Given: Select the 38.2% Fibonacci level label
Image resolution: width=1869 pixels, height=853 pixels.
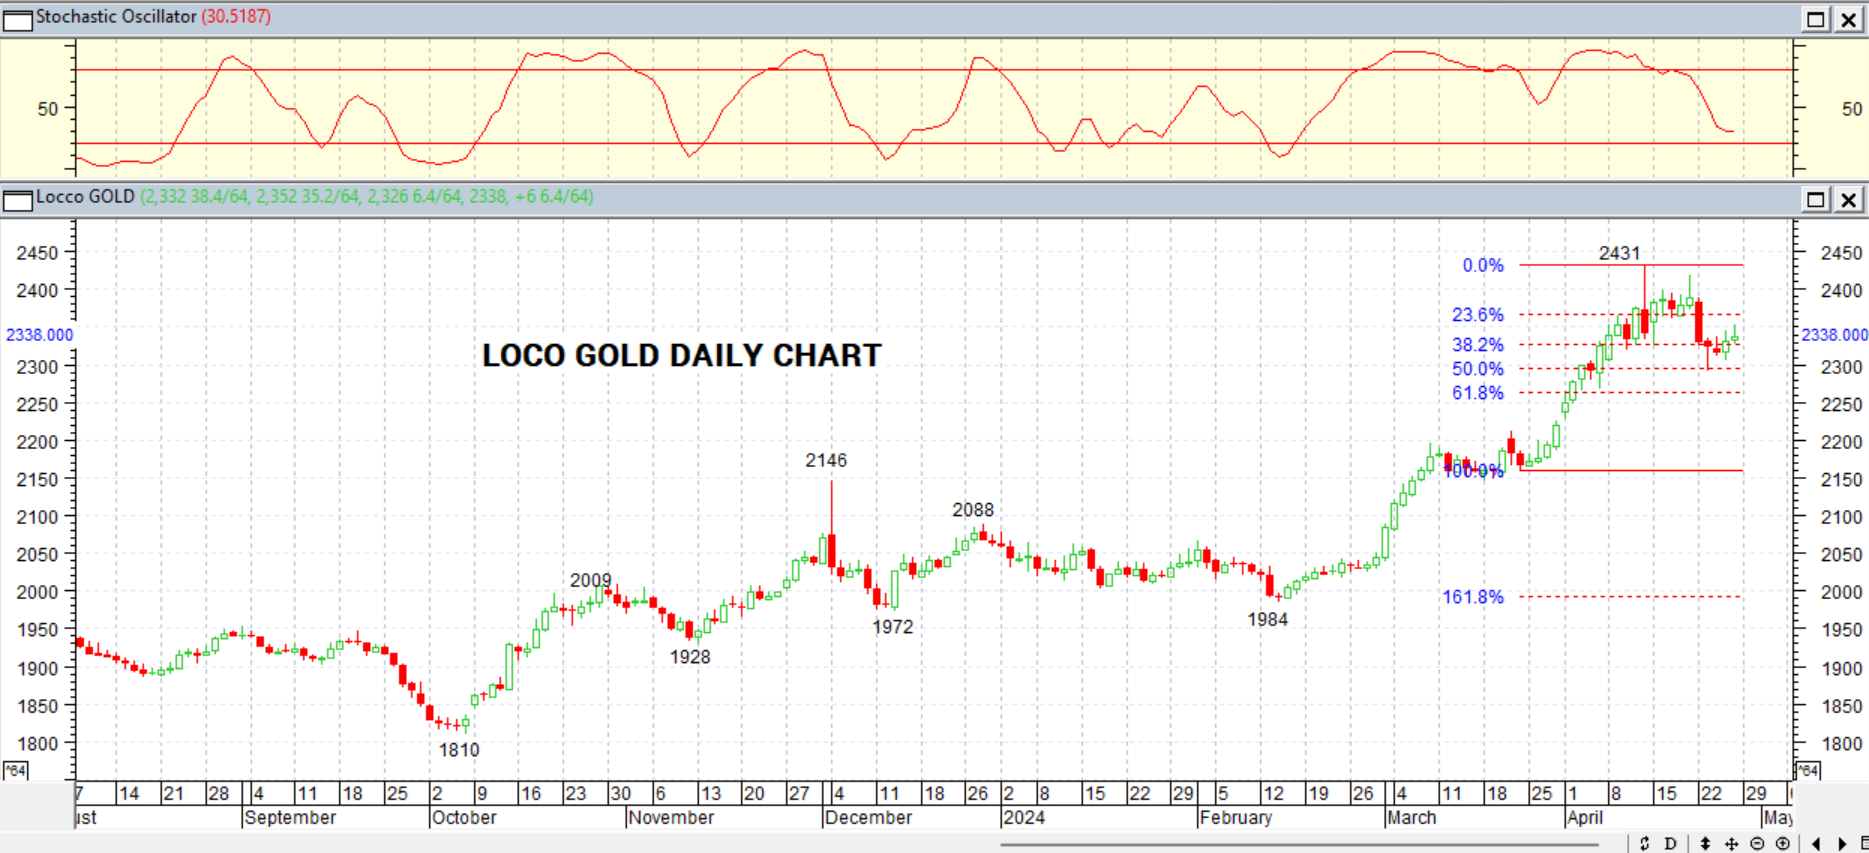Looking at the screenshot, I should (x=1478, y=345).
